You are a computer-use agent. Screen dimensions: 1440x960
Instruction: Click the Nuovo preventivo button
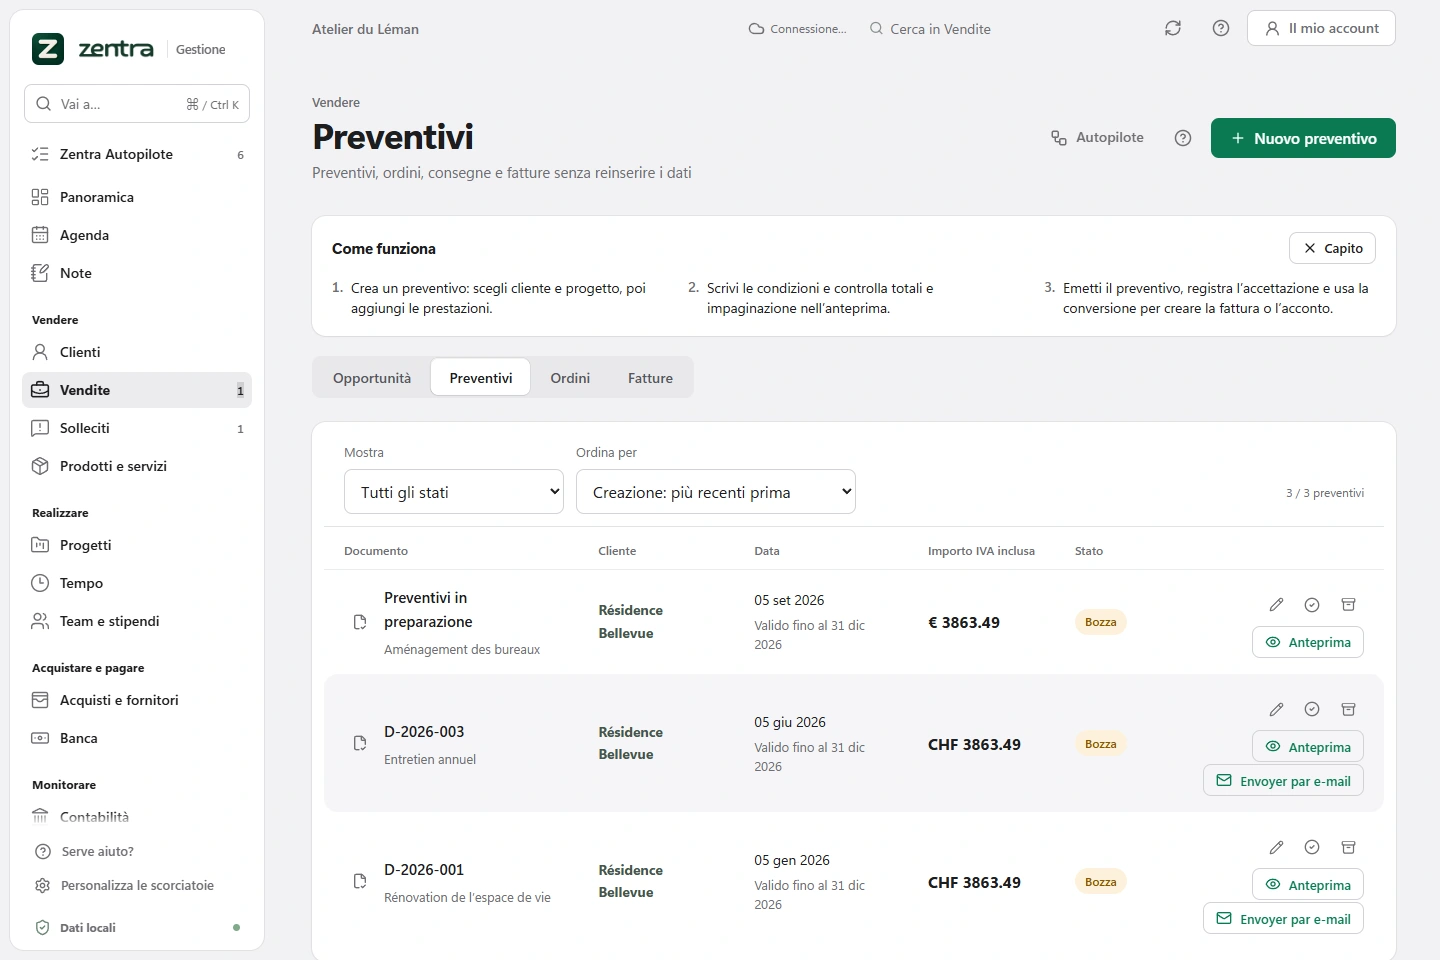coord(1303,138)
